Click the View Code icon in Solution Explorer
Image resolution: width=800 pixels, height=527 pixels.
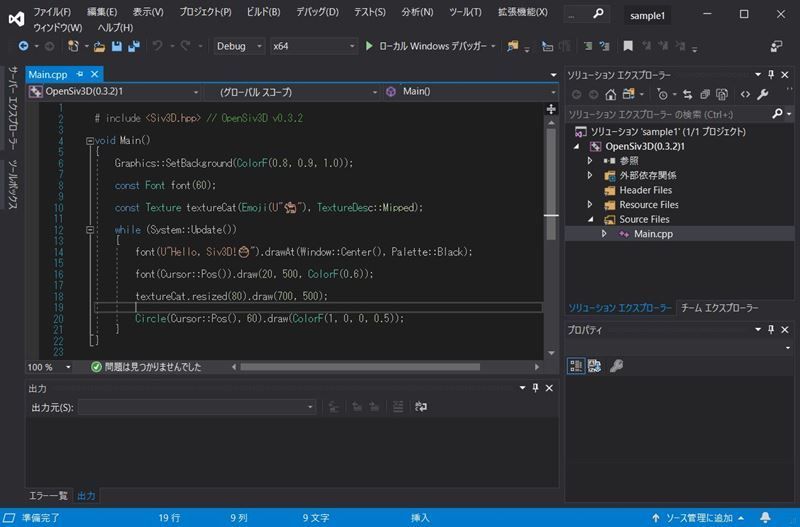(745, 94)
